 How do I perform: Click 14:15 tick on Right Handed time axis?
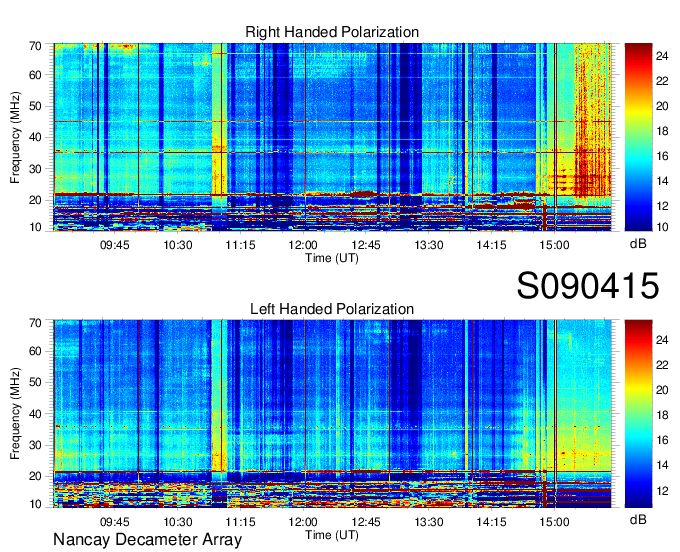[x=491, y=245]
